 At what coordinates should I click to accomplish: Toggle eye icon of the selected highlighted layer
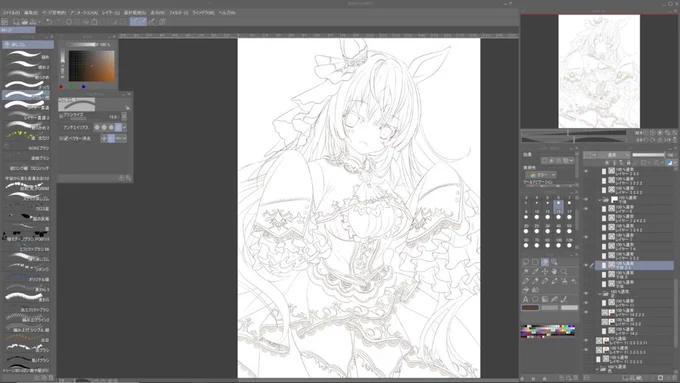[586, 265]
